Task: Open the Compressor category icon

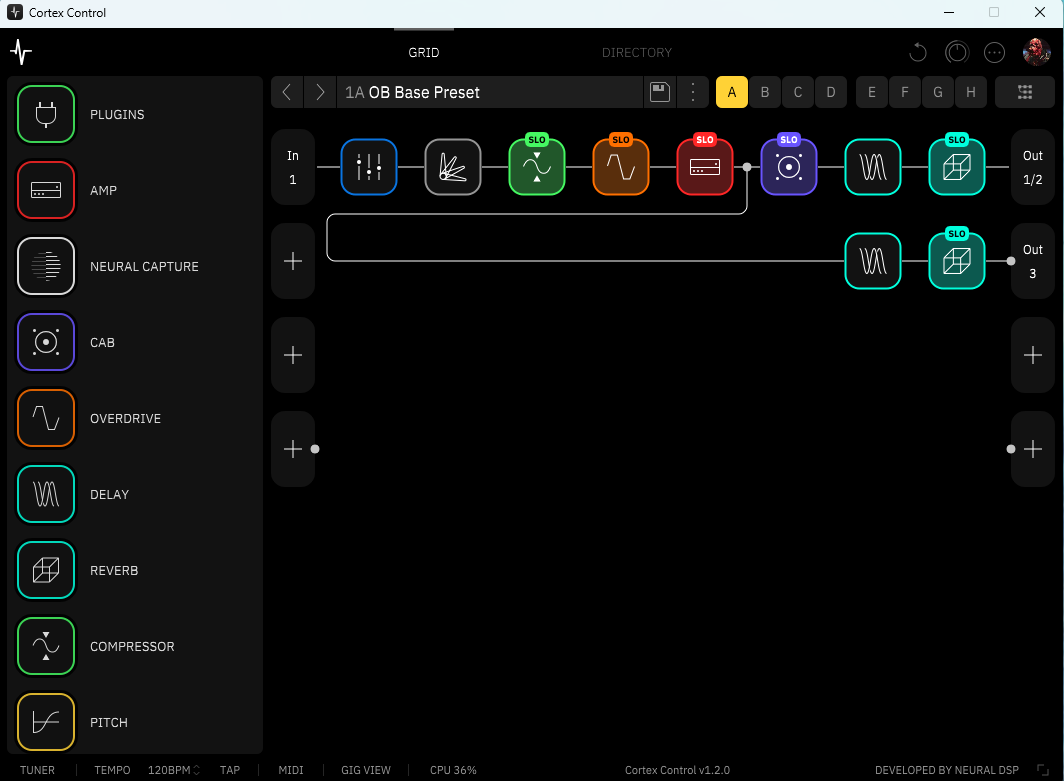Action: 45,646
